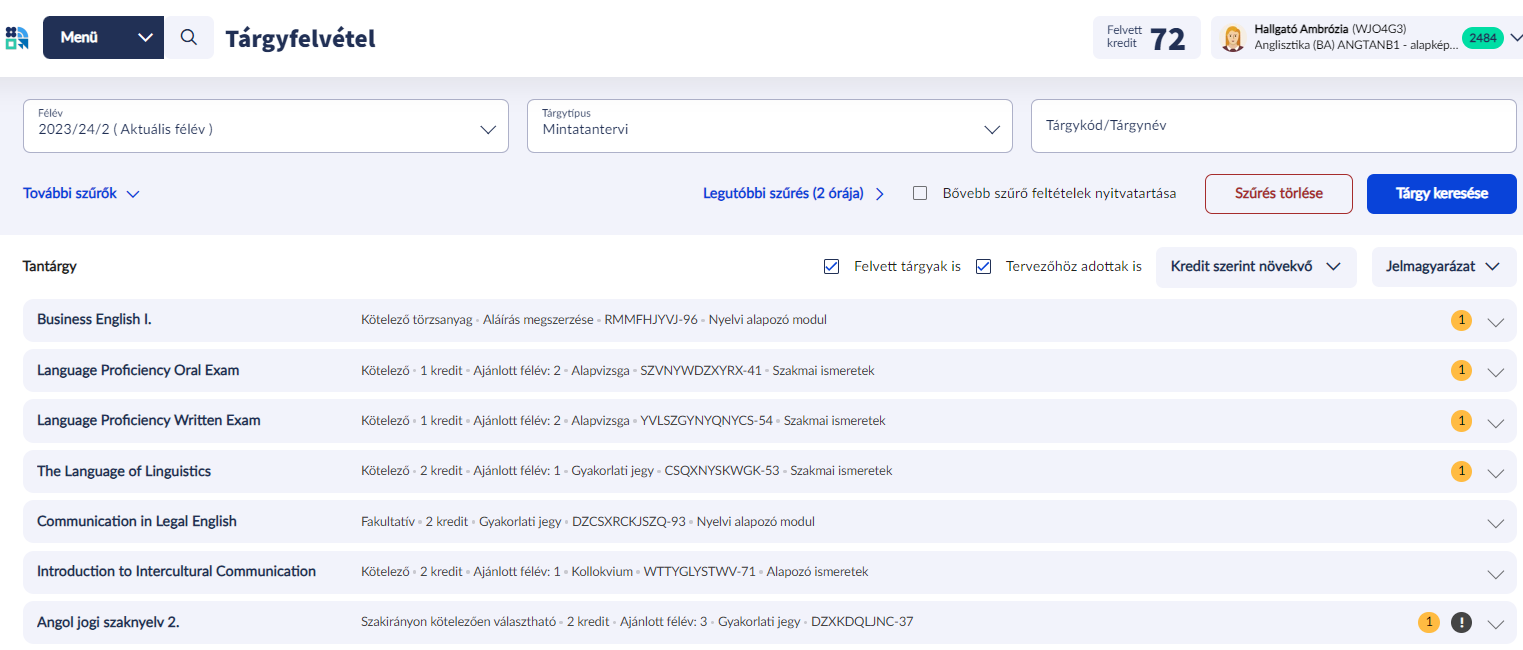Open the Jelmagyarázat legend menu
The height and width of the screenshot is (650, 1523).
(1443, 267)
